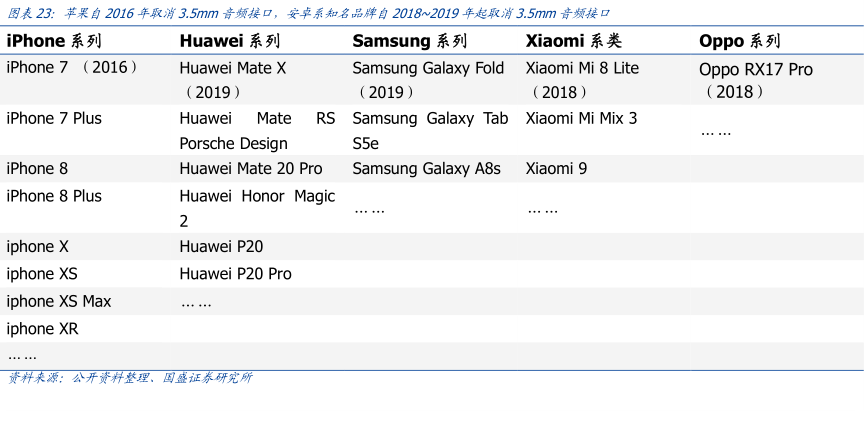
Task: Click the Oppo 系列 column header
Action: (x=739, y=41)
